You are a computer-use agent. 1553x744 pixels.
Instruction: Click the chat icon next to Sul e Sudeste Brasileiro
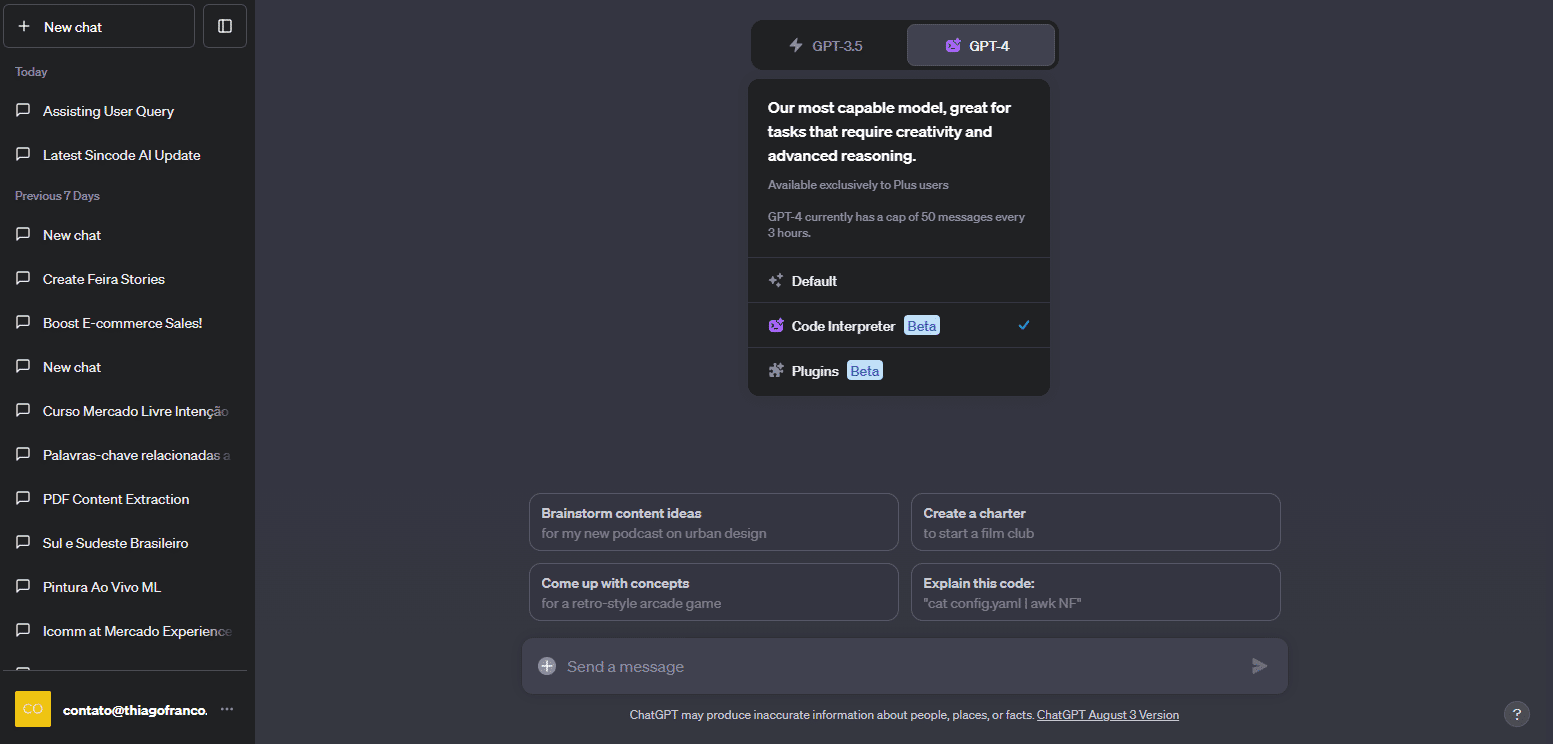[23, 543]
